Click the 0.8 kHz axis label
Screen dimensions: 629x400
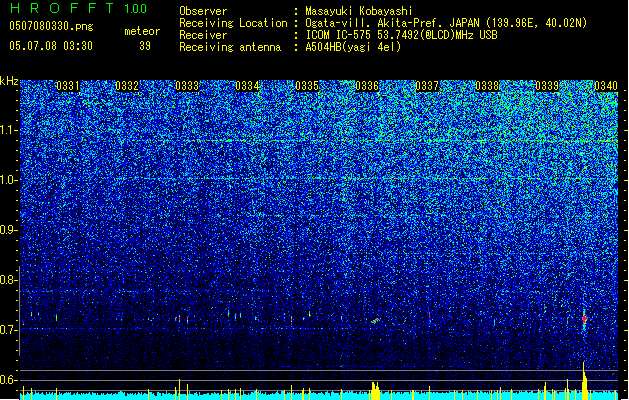click(9, 280)
